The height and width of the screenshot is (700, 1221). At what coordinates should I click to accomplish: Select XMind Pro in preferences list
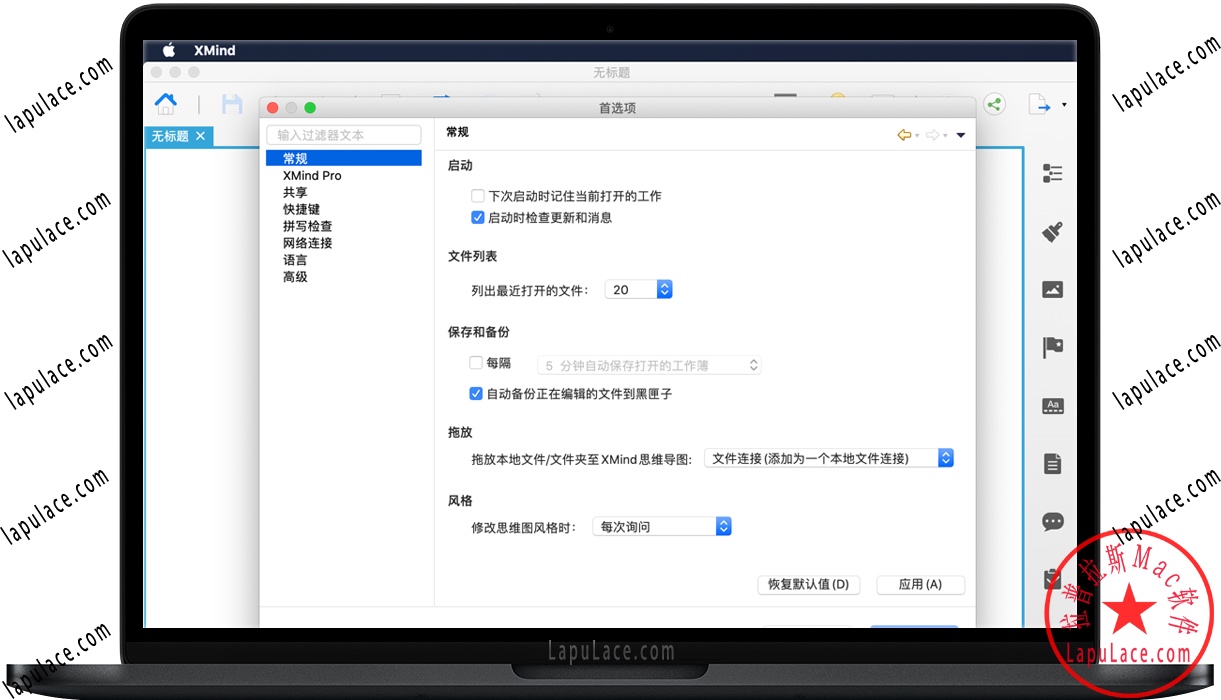[311, 174]
